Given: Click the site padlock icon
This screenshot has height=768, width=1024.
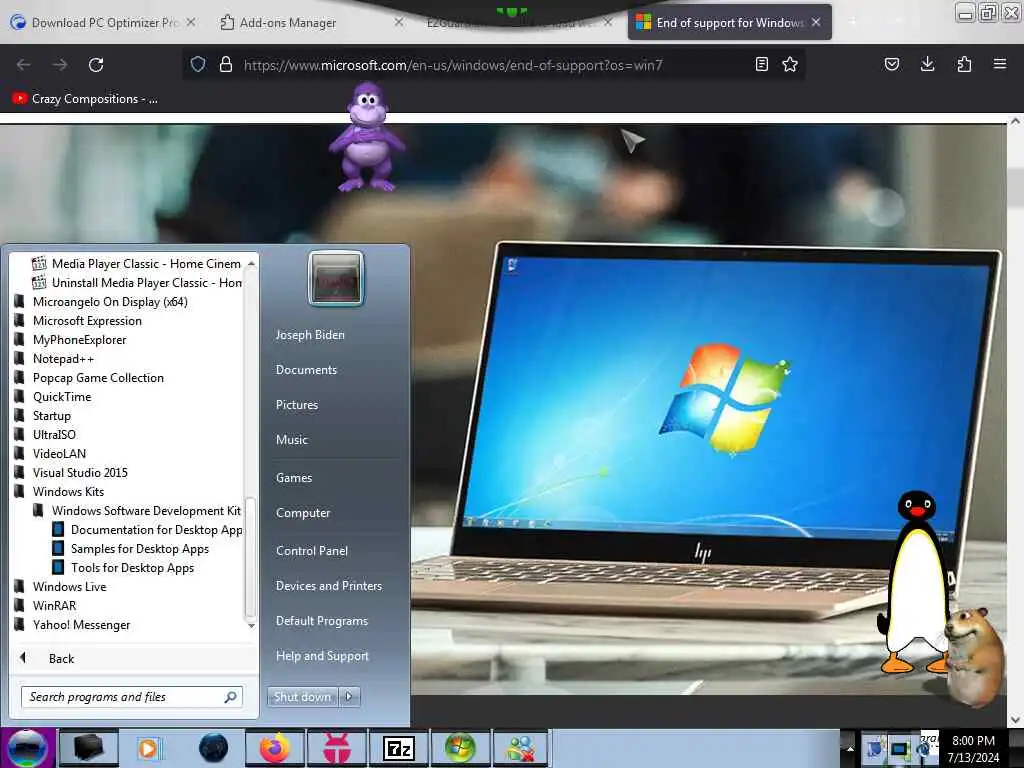Looking at the screenshot, I should pyautogui.click(x=226, y=65).
